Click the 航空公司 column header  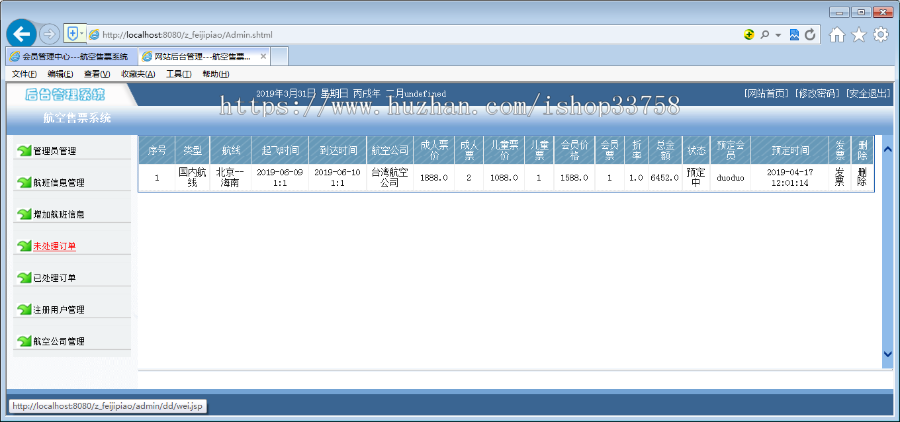pos(390,150)
